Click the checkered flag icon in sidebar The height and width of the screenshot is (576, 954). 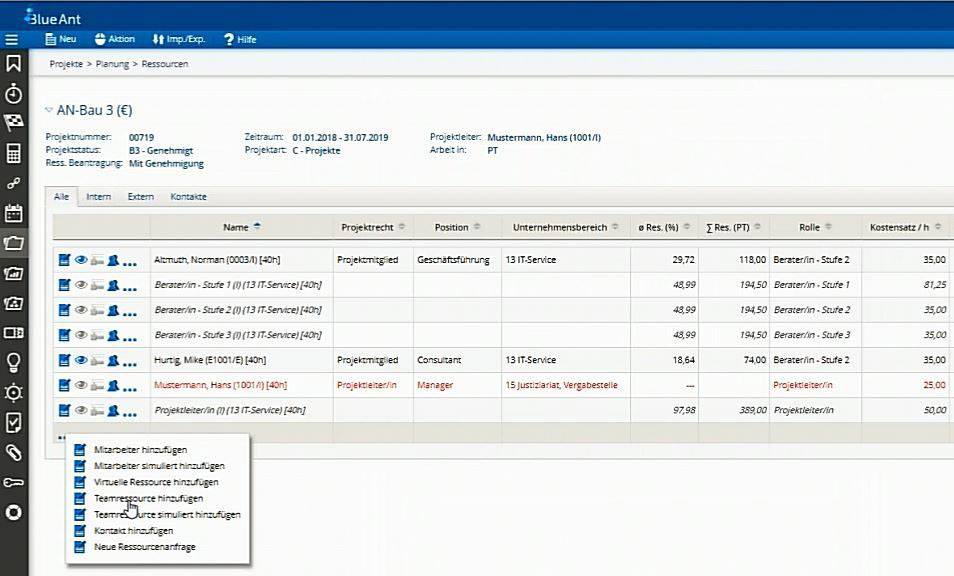tap(13, 123)
